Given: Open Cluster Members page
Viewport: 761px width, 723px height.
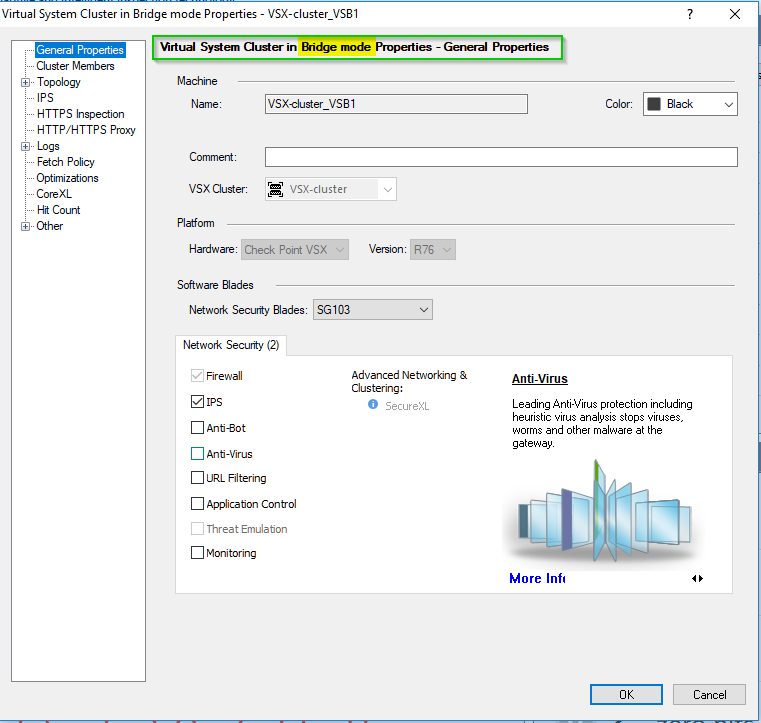Looking at the screenshot, I should pyautogui.click(x=75, y=66).
